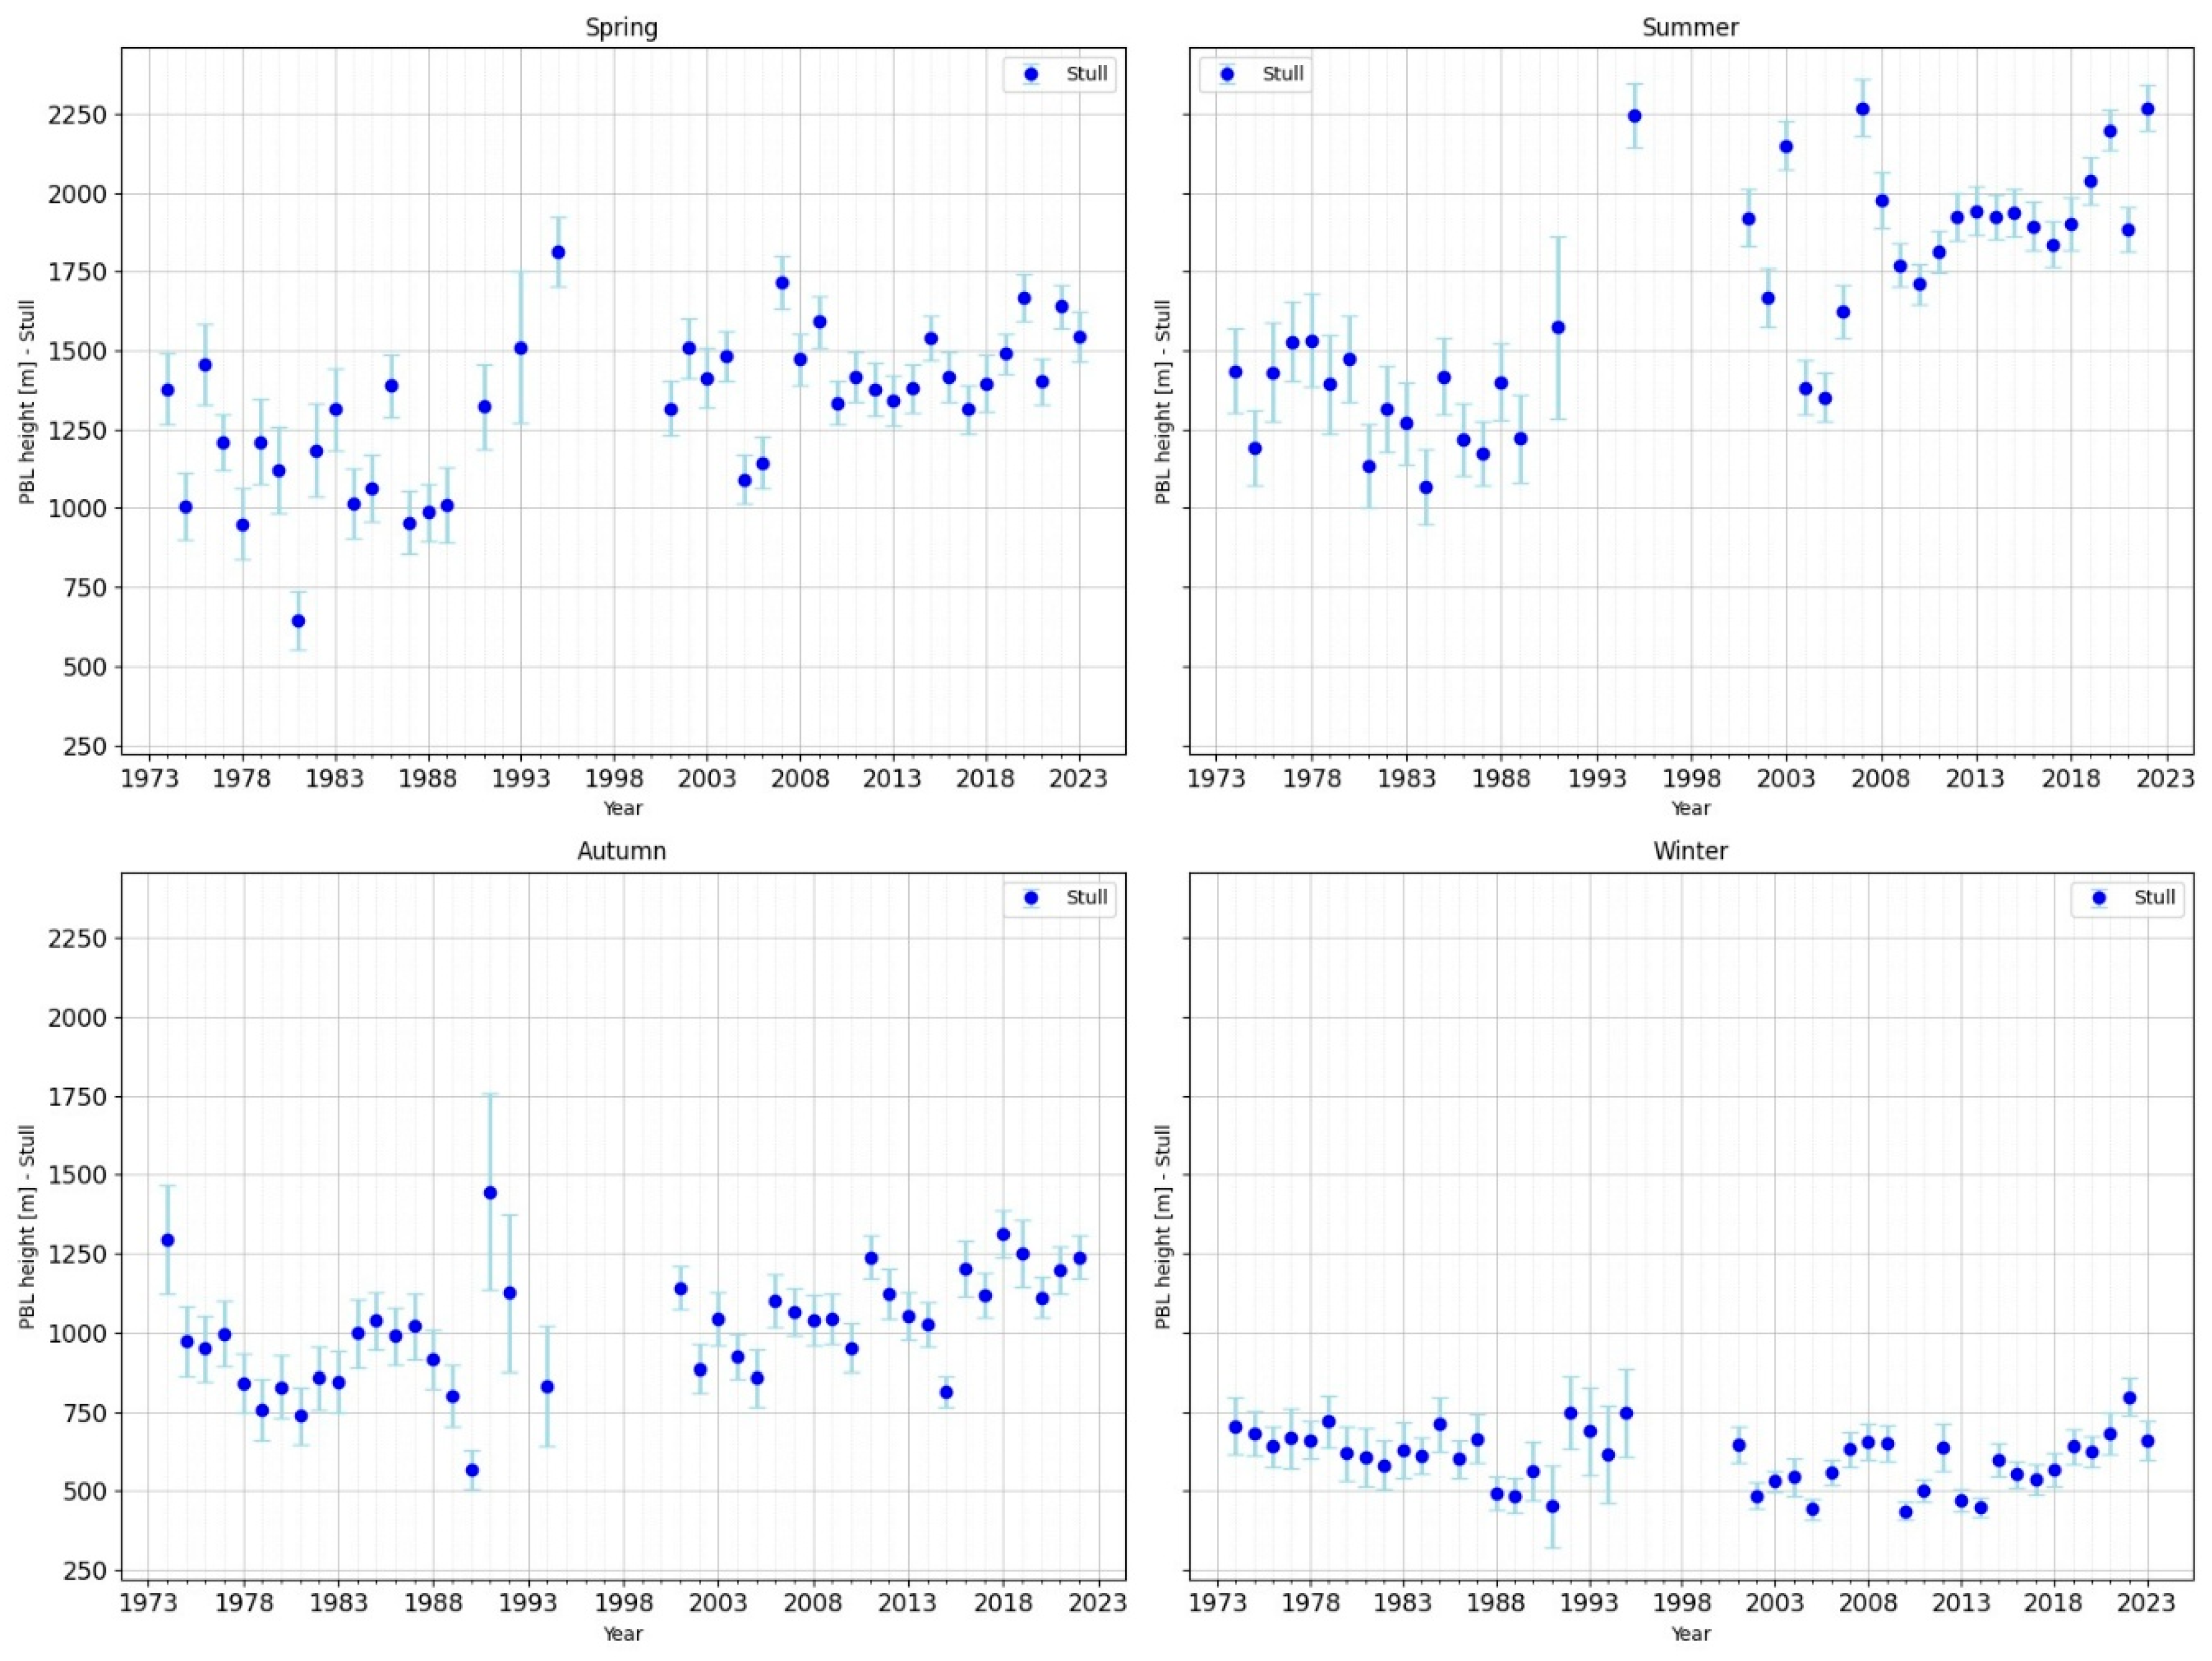Click the 1973 x-axis label in the Spring plot
This screenshot has height=1661, width=2212.
pyautogui.click(x=149, y=779)
